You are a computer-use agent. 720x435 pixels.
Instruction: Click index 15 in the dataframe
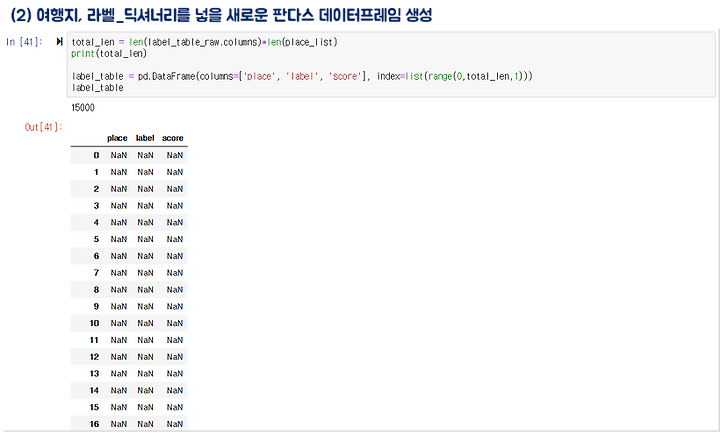pos(95,407)
